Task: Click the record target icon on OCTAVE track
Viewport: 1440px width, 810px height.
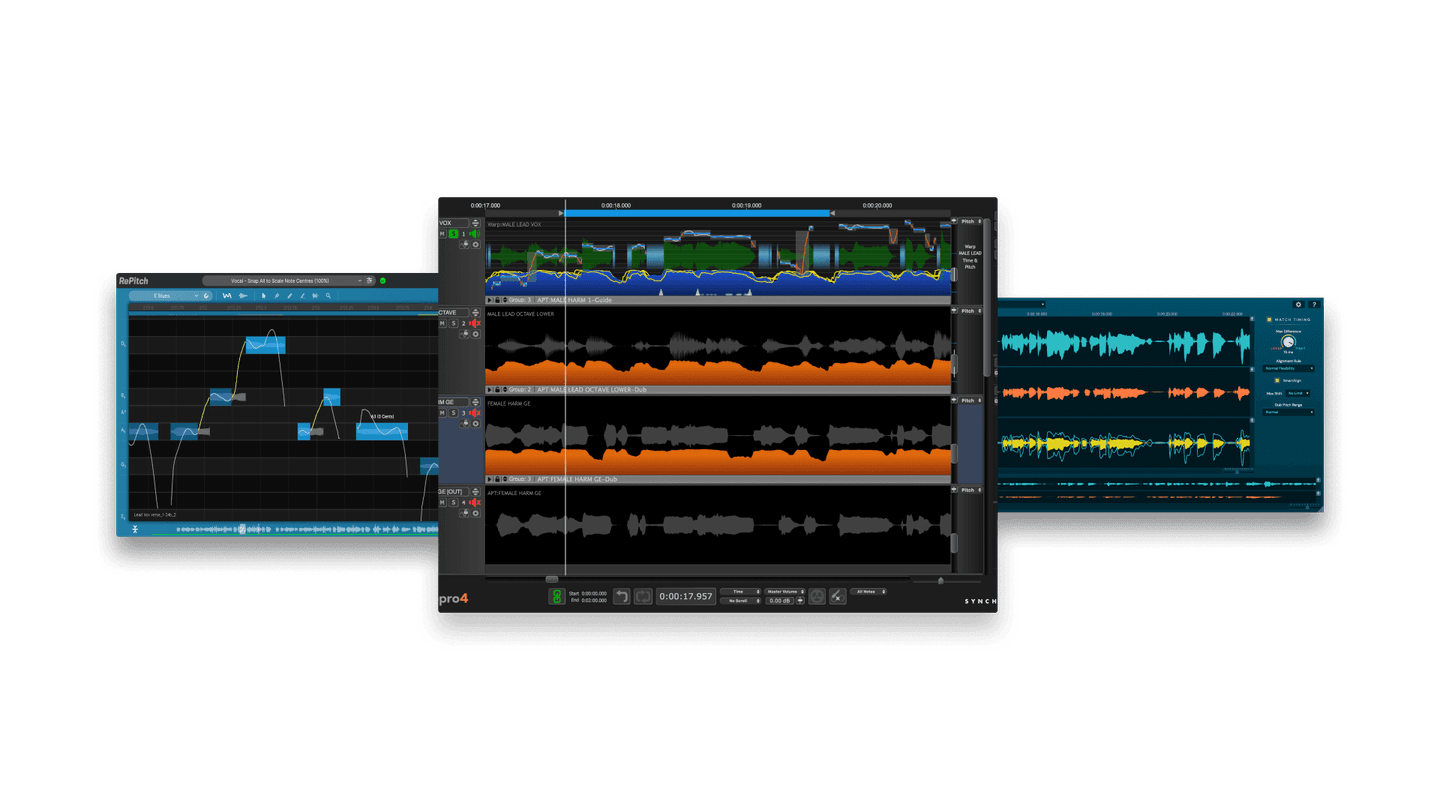Action: click(476, 334)
